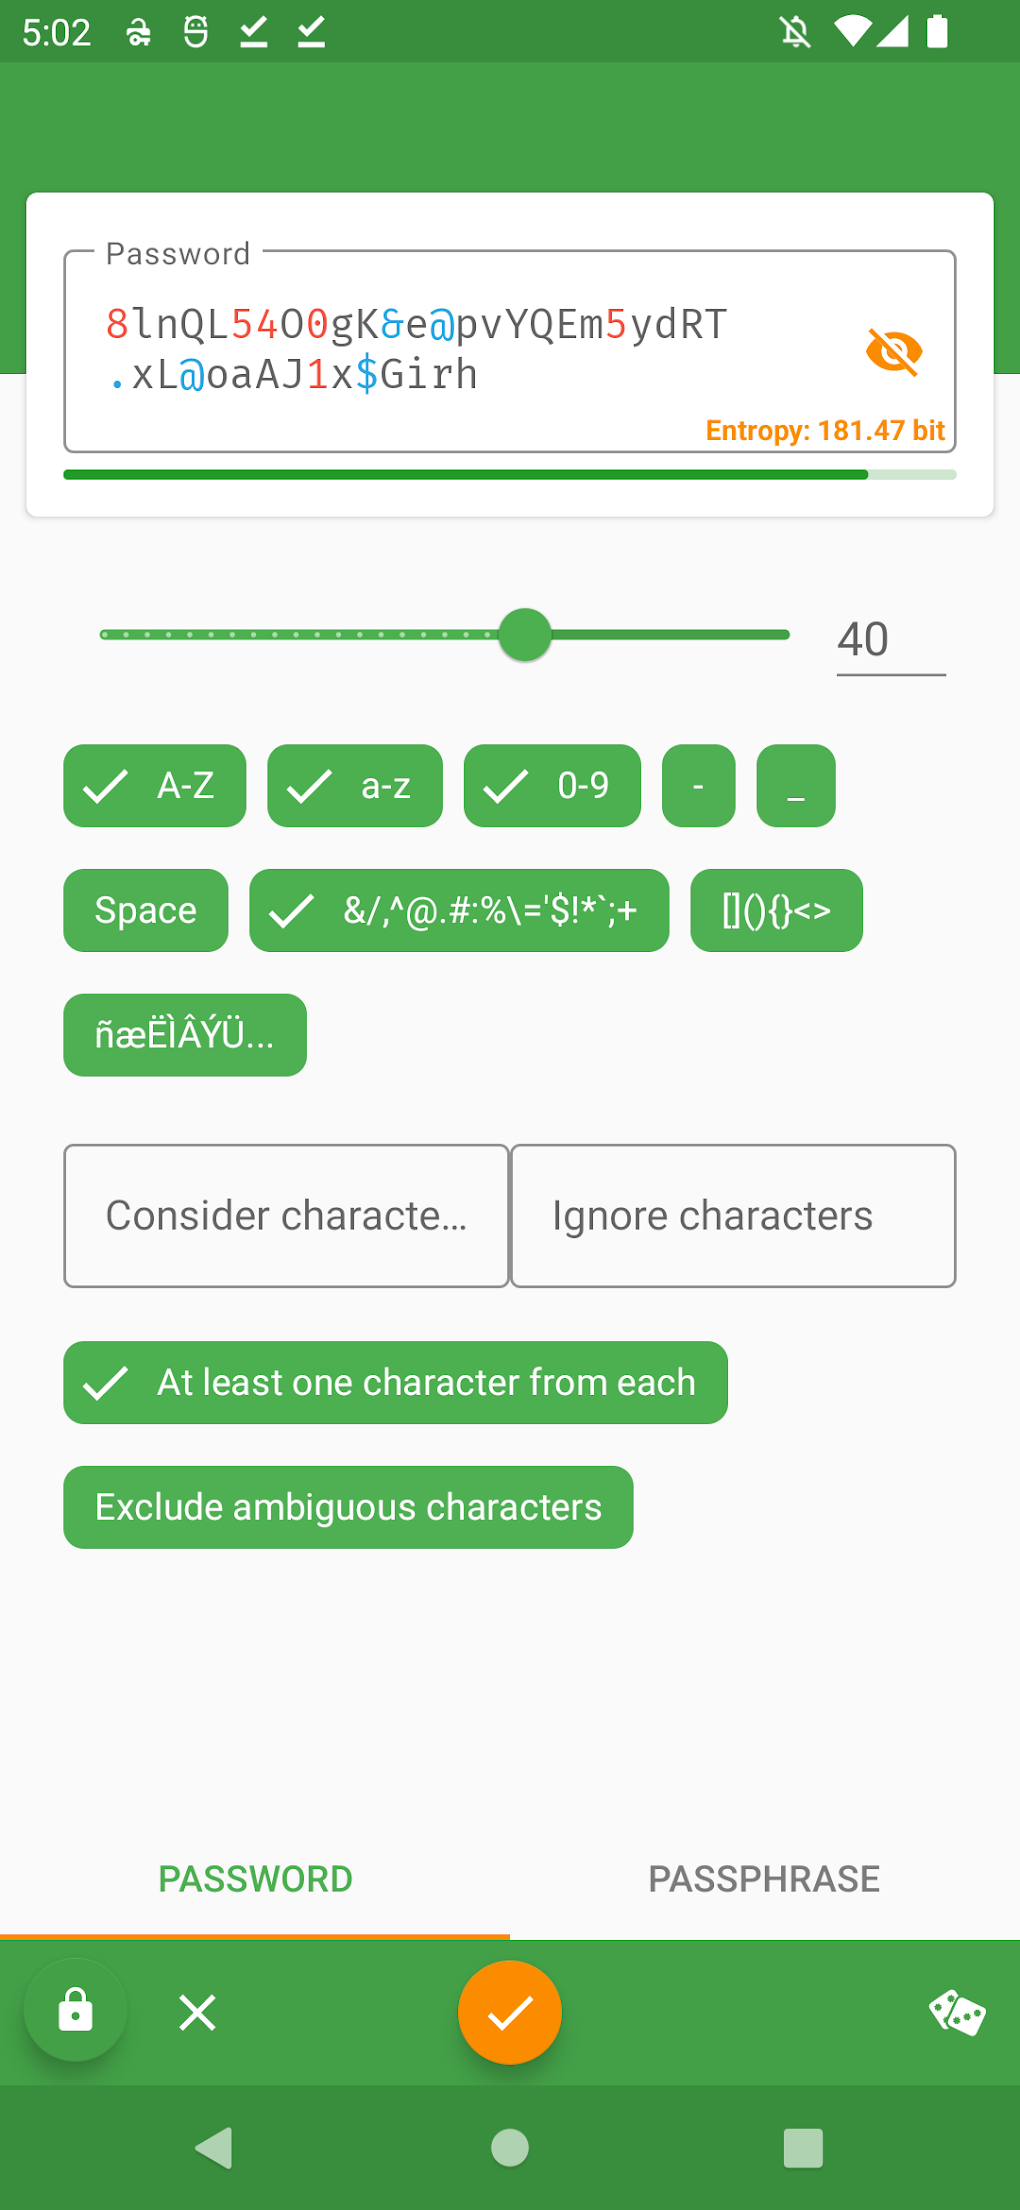Enable the bracket characters chip
The image size is (1020, 2210).
(776, 910)
